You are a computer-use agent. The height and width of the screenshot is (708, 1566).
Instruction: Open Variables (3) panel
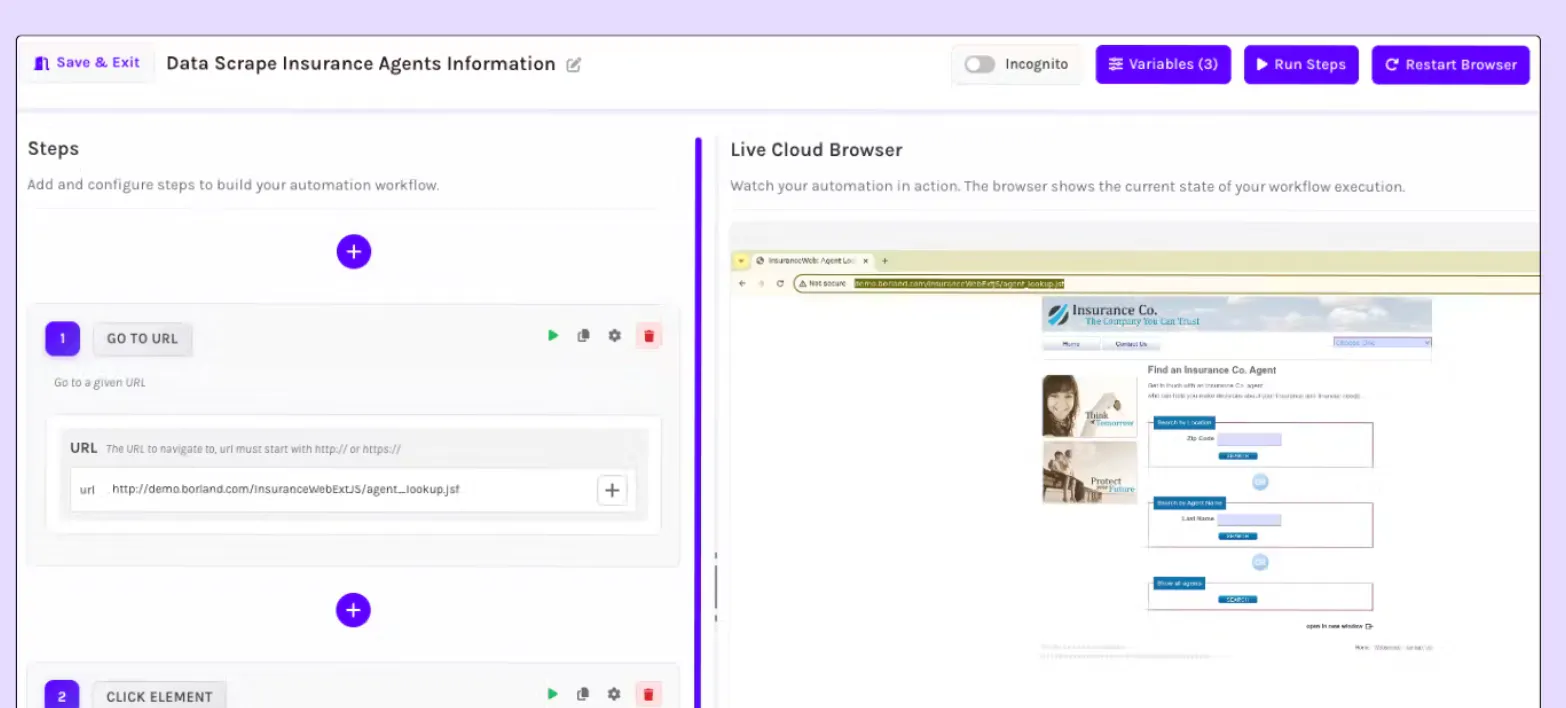point(1163,64)
